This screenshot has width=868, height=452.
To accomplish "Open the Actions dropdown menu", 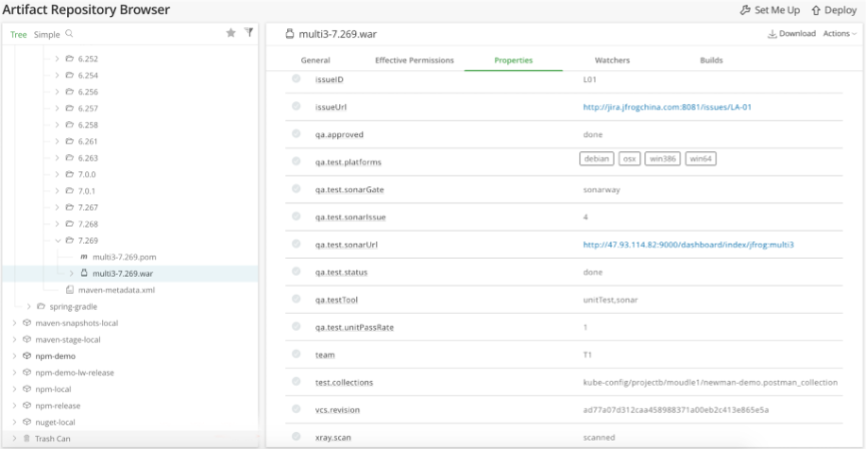I will click(839, 34).
